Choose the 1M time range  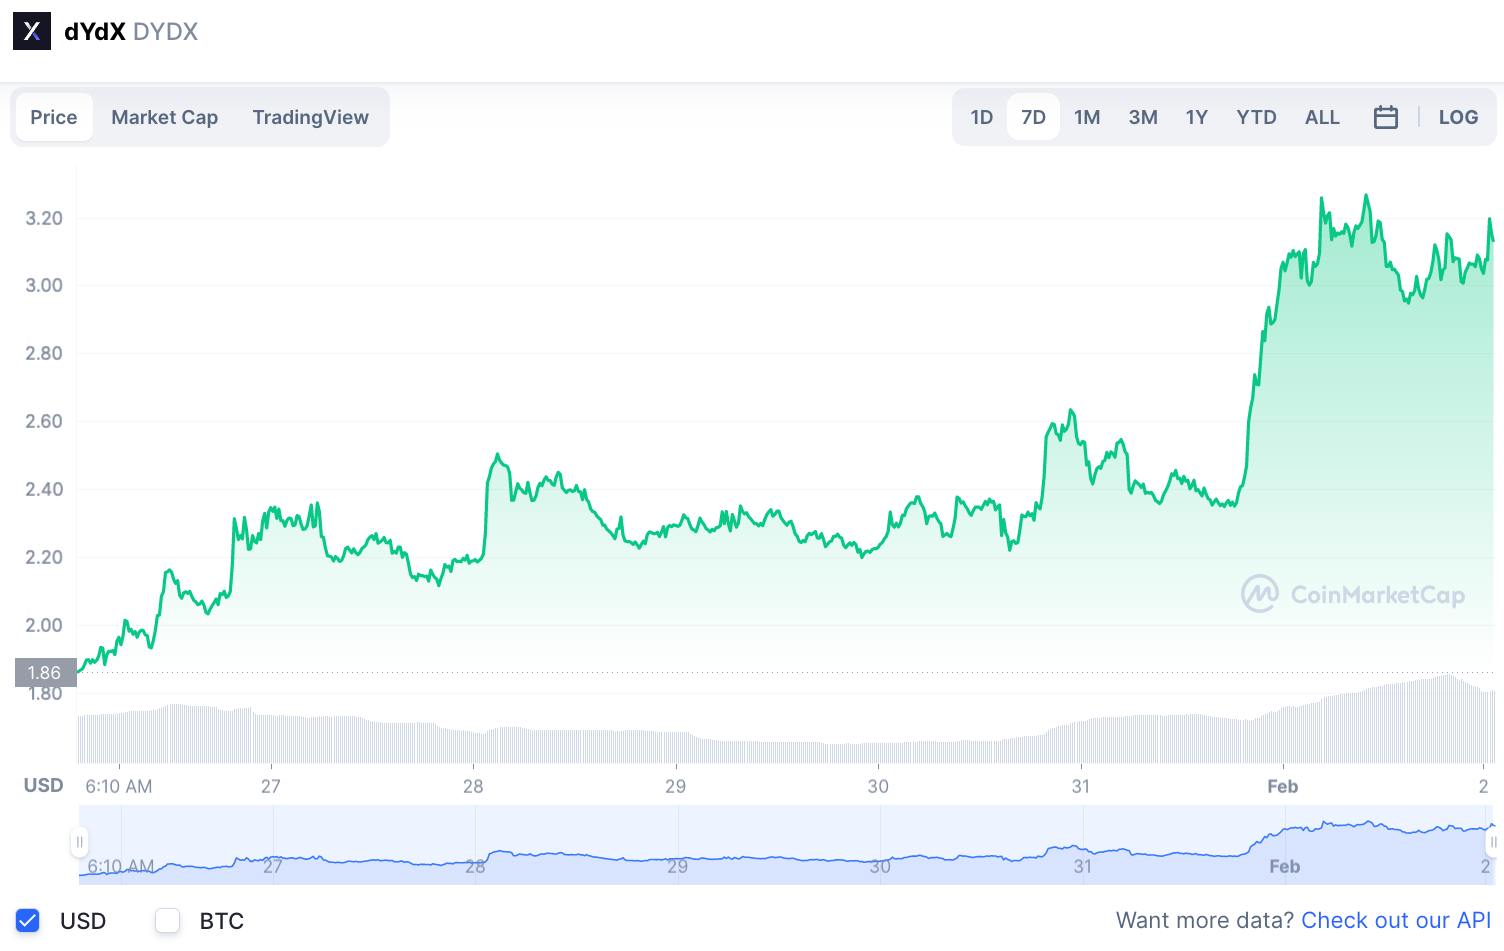point(1087,117)
